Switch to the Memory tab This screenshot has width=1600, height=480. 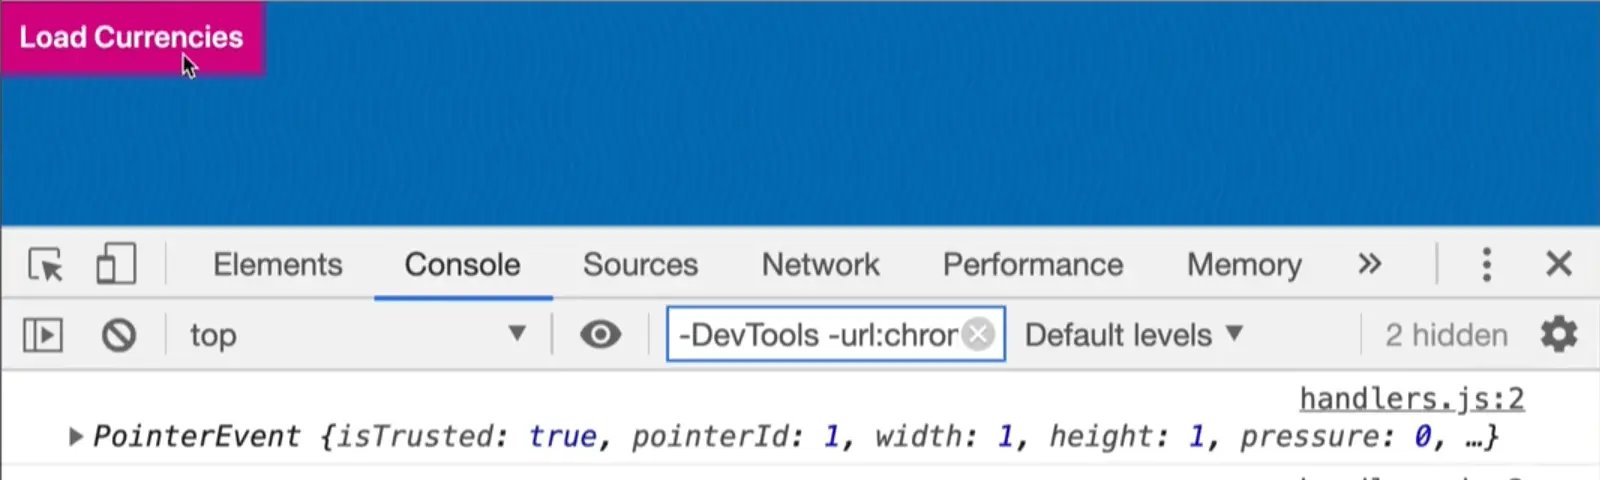[1244, 265]
